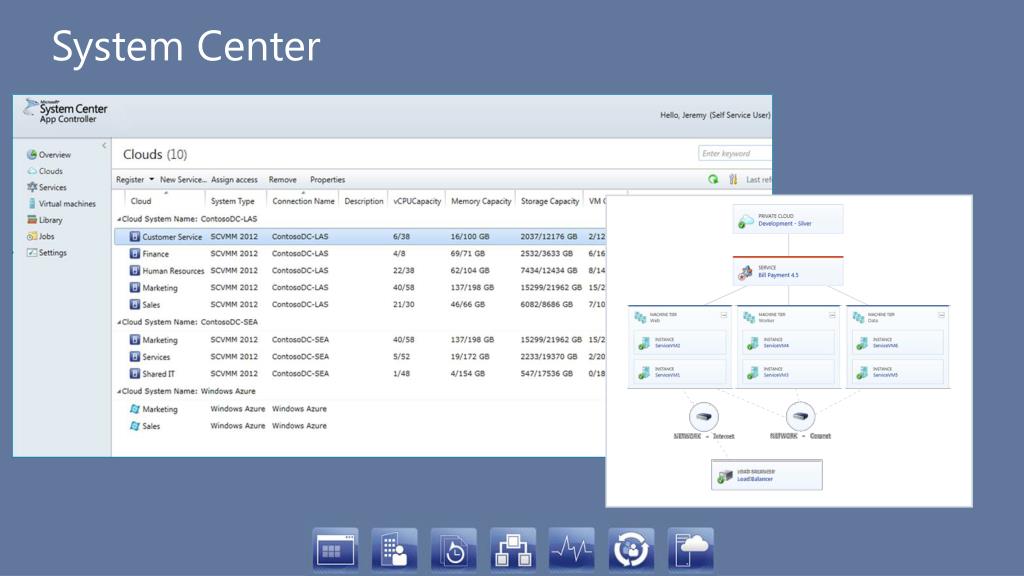Click the building with person icon

click(x=394, y=549)
